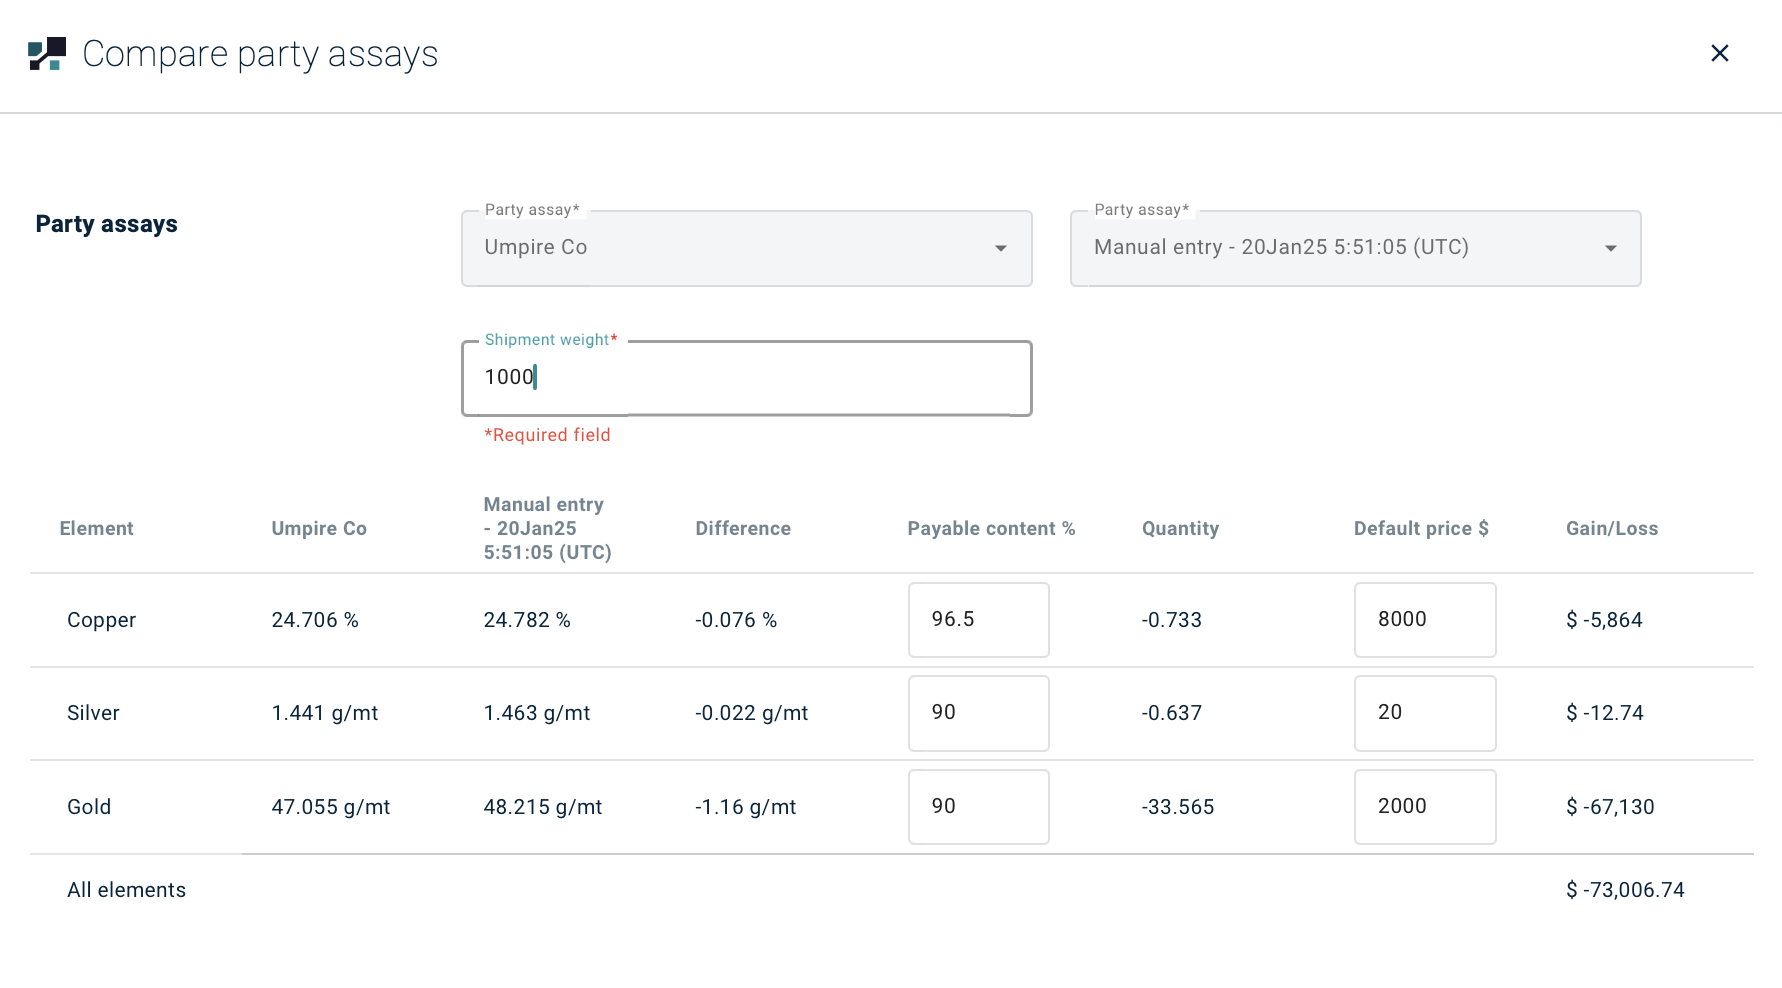The image size is (1782, 988).
Task: Focus the Shipment weight input field
Action: point(746,378)
